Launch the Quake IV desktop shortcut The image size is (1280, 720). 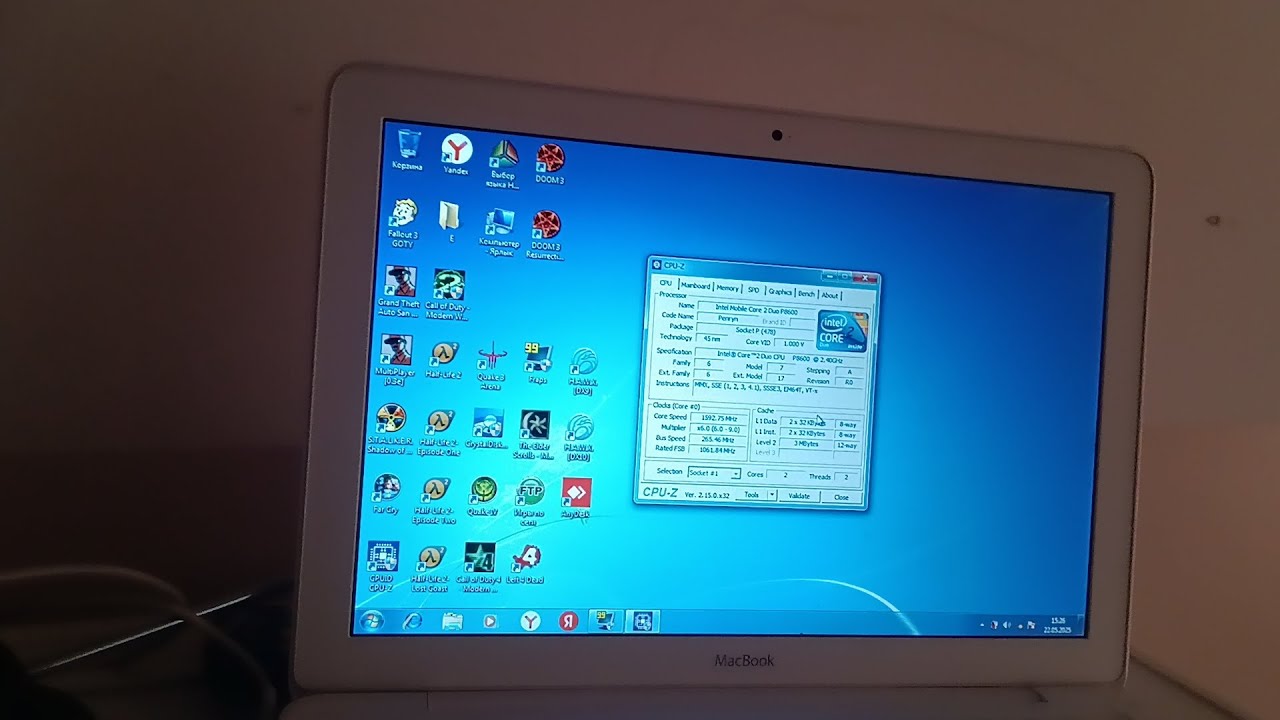(x=483, y=496)
